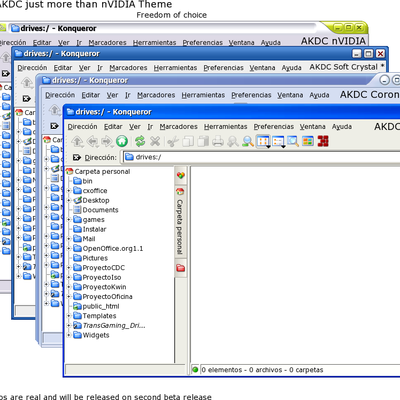
Task: Open the Preferencias menu in the AKDC Corona window
Action: (251, 95)
